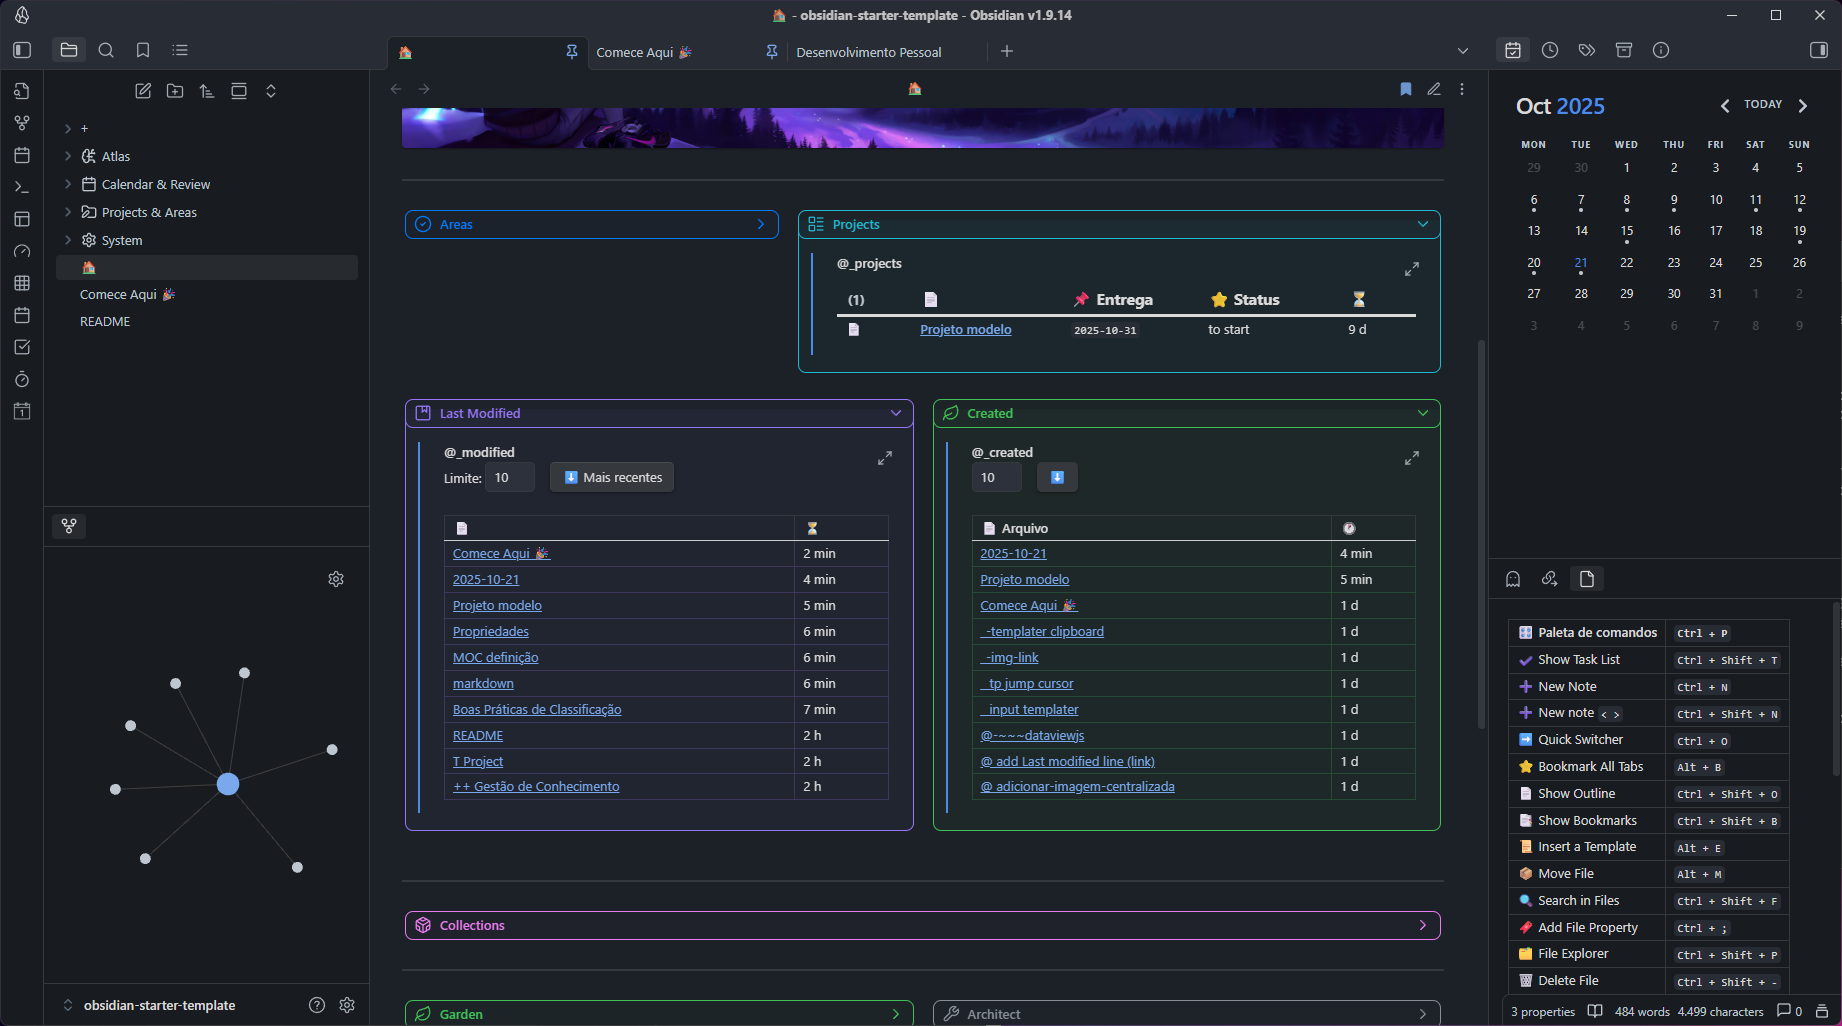Click the edit pencil icon in note header
Viewport: 1842px width, 1026px height.
tap(1433, 89)
